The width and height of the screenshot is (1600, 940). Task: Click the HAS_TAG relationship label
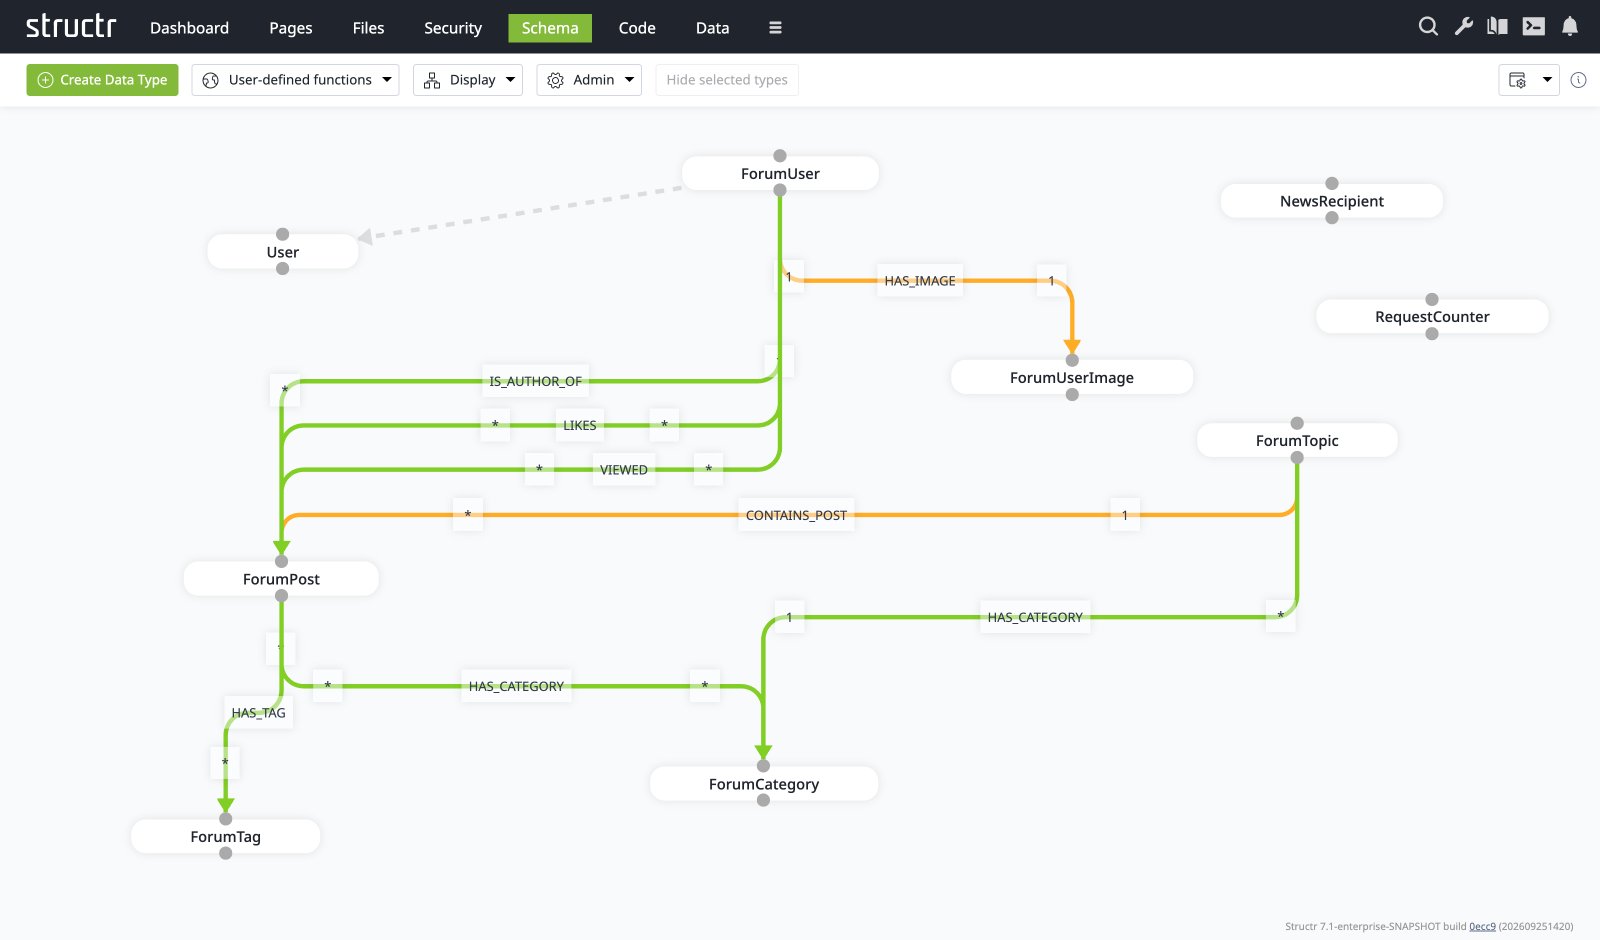click(x=259, y=713)
